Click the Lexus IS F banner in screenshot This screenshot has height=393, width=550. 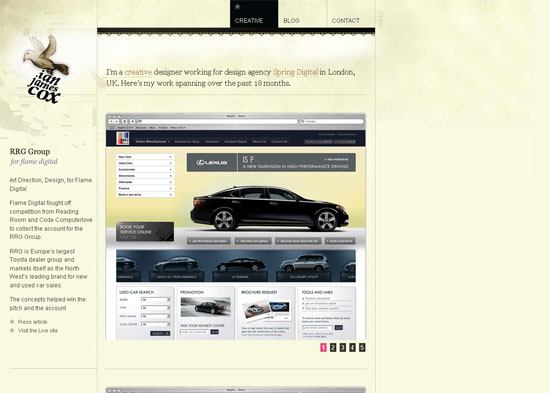coord(271,162)
